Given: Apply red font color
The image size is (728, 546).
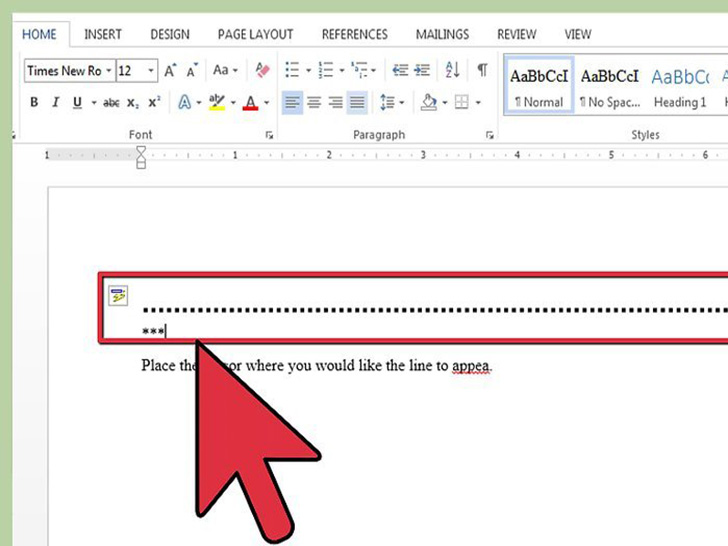Looking at the screenshot, I should point(250,102).
